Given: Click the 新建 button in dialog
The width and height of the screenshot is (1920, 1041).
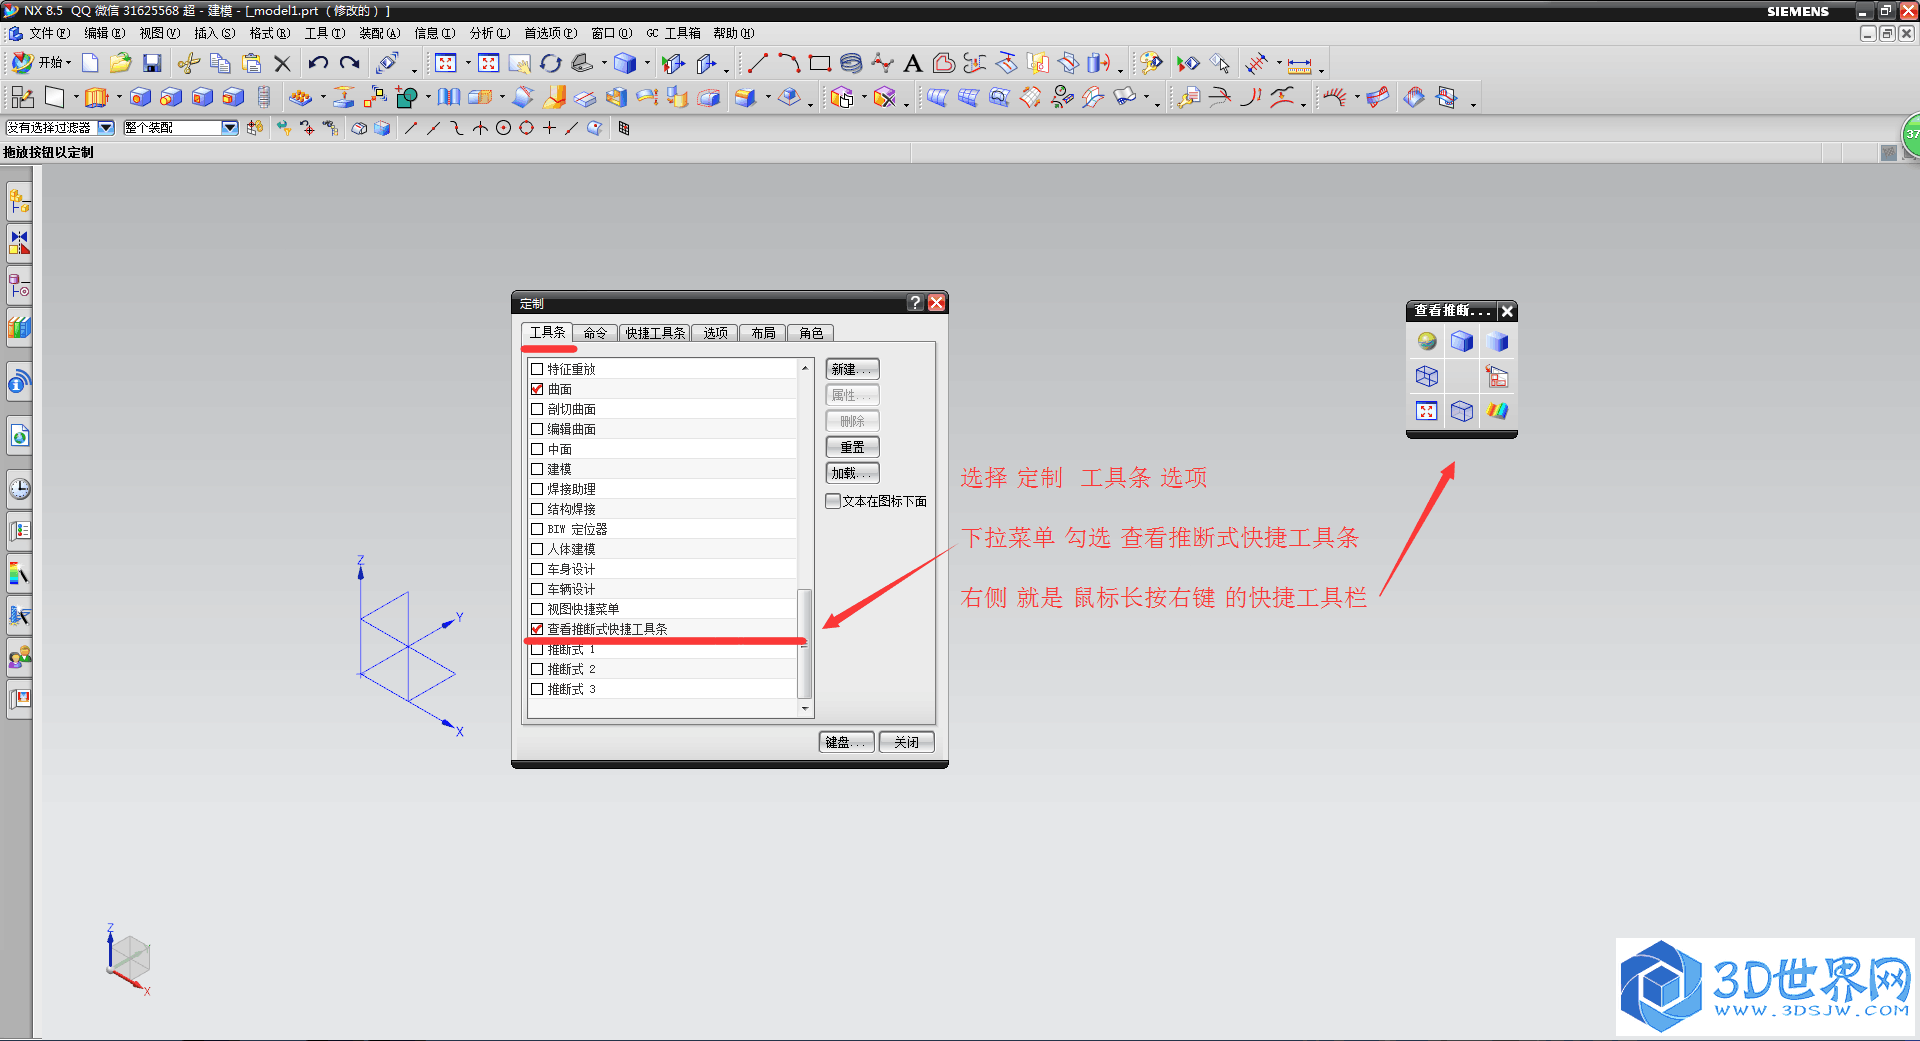Looking at the screenshot, I should (852, 369).
